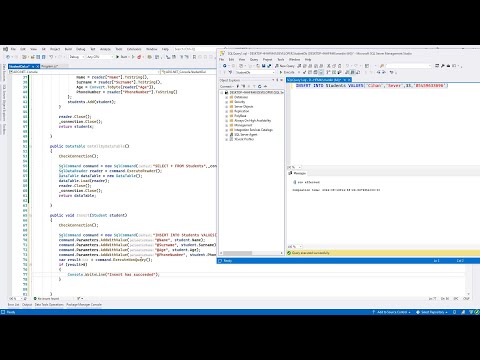Click the No issues found indicator
This screenshot has width=480, height=360.
point(46,299)
